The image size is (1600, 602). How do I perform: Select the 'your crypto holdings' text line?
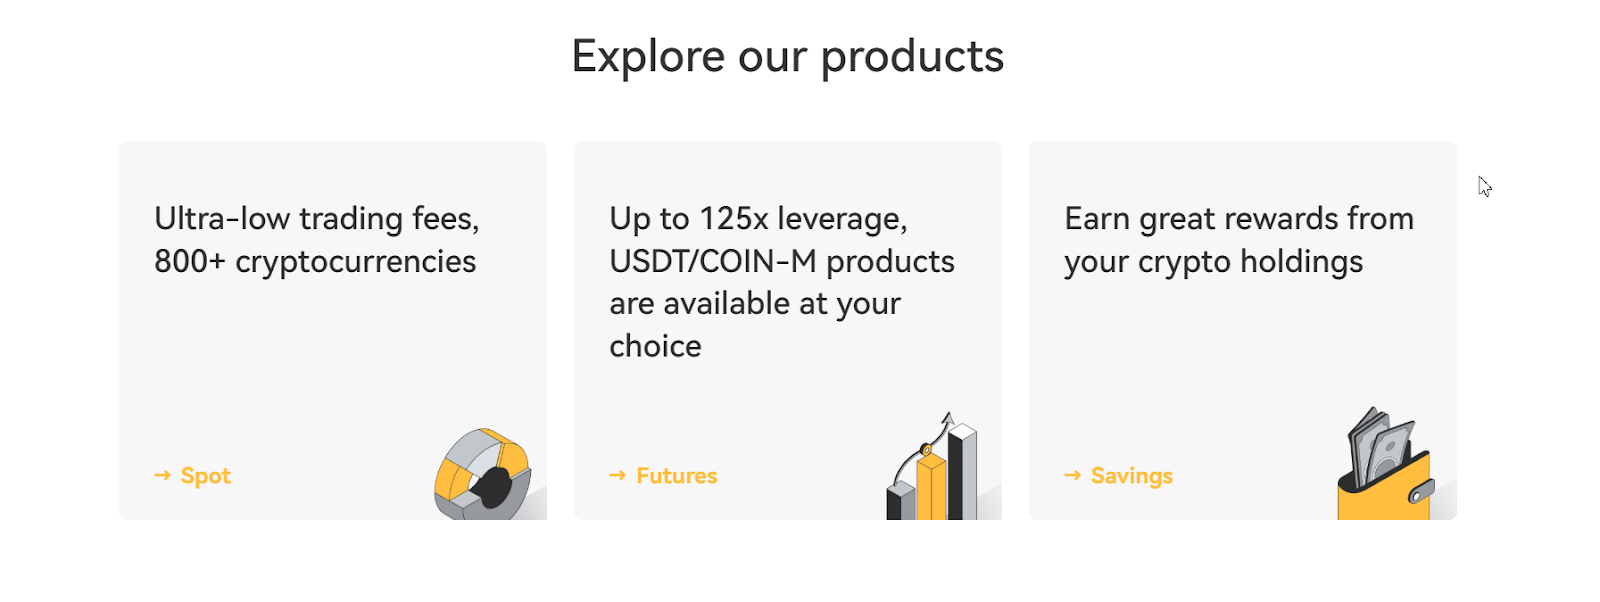[x=1214, y=262]
